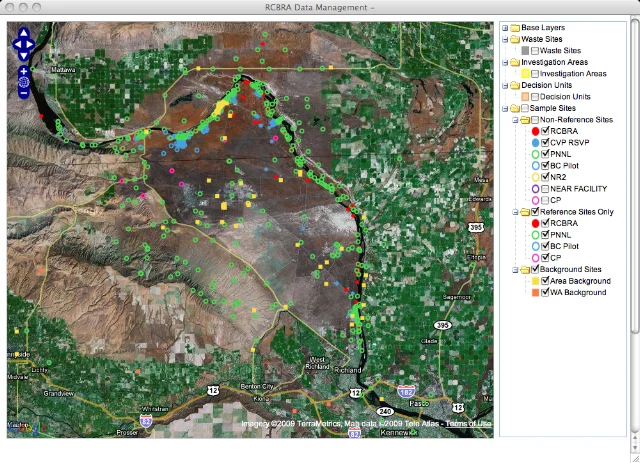Screen dimensions: 640x463
Task: Click the Google logo on the map
Action: (x=26, y=428)
